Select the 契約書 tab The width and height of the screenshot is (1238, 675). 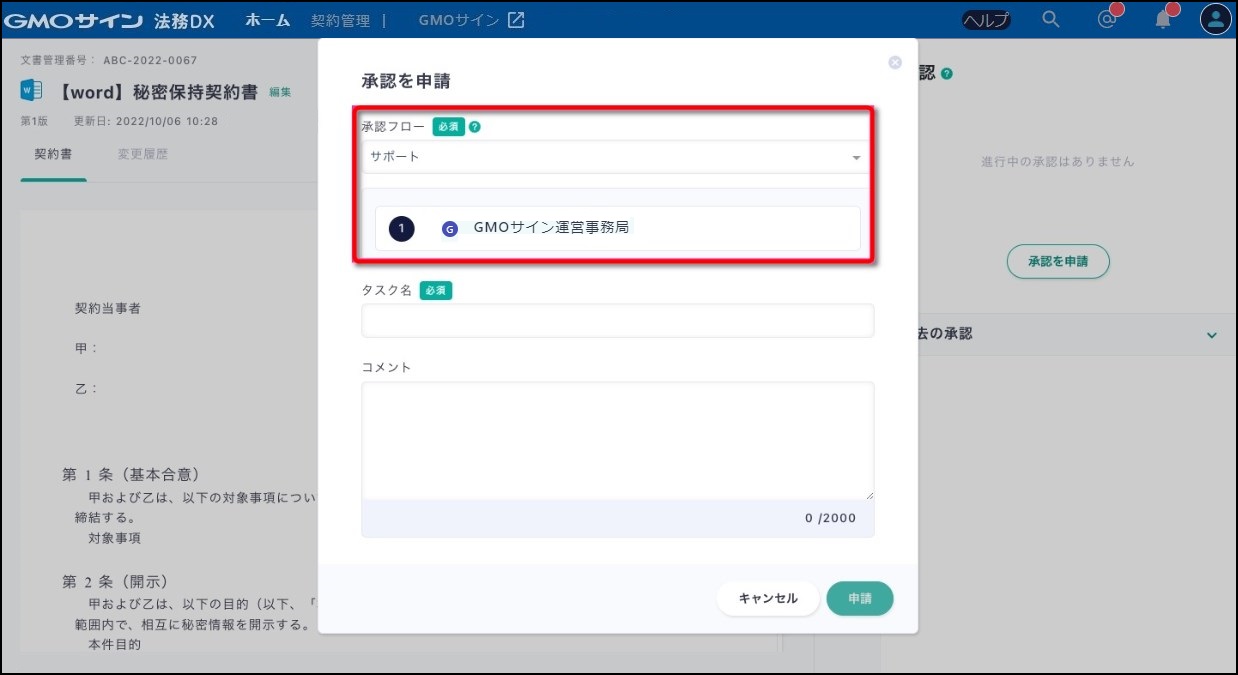53,155
